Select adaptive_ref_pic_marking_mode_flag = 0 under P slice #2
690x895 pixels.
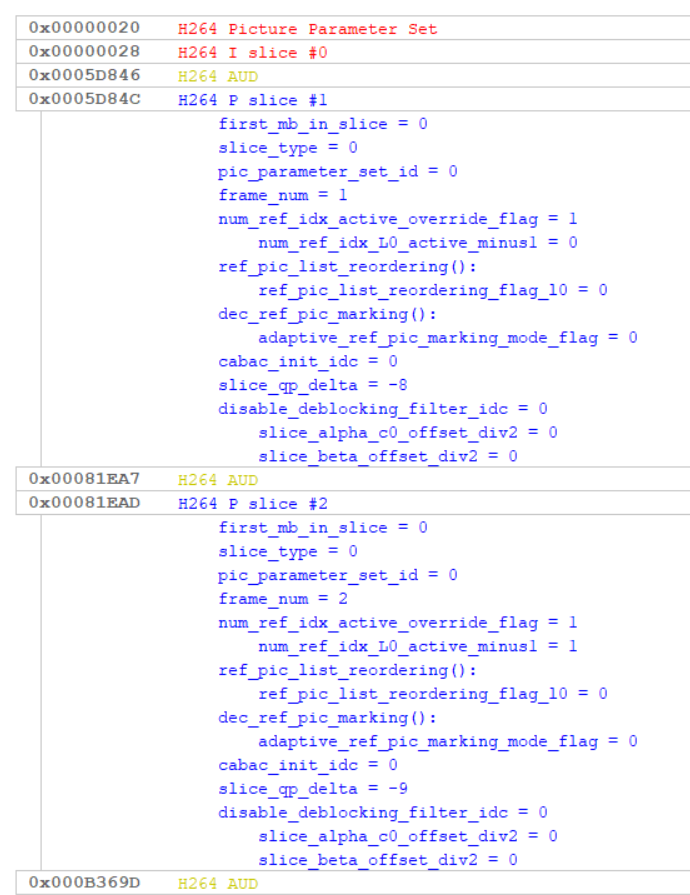pos(448,741)
